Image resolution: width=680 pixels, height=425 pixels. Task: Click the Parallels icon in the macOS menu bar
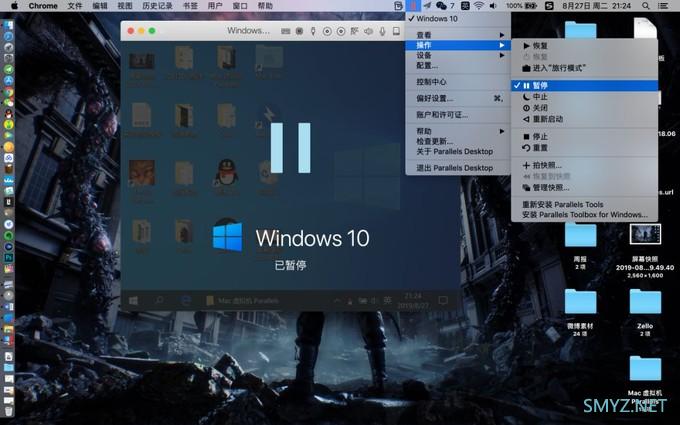[413, 6]
